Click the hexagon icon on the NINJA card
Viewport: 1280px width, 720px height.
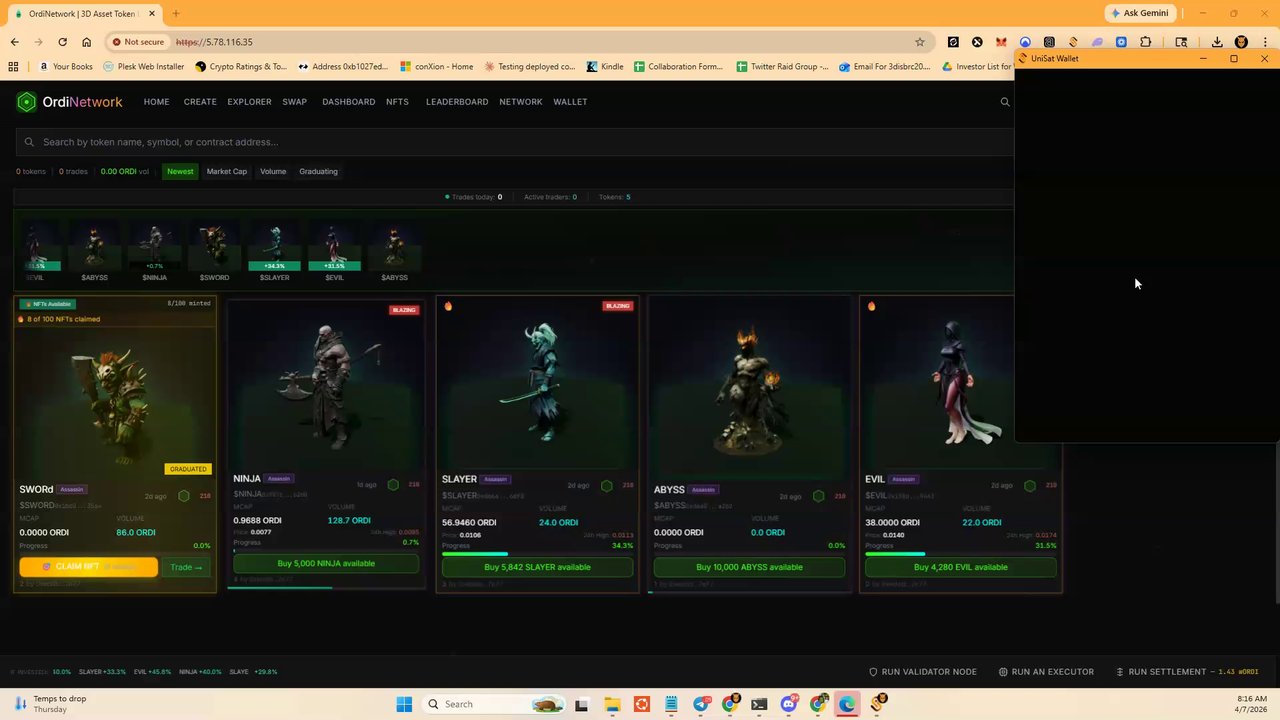click(x=393, y=485)
